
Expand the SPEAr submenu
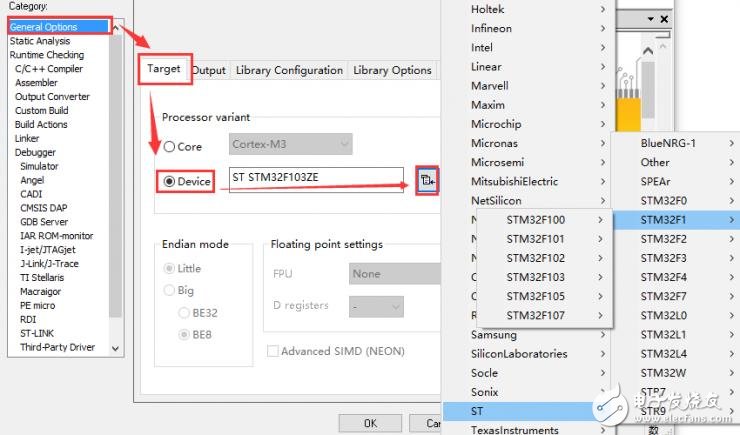(x=676, y=181)
